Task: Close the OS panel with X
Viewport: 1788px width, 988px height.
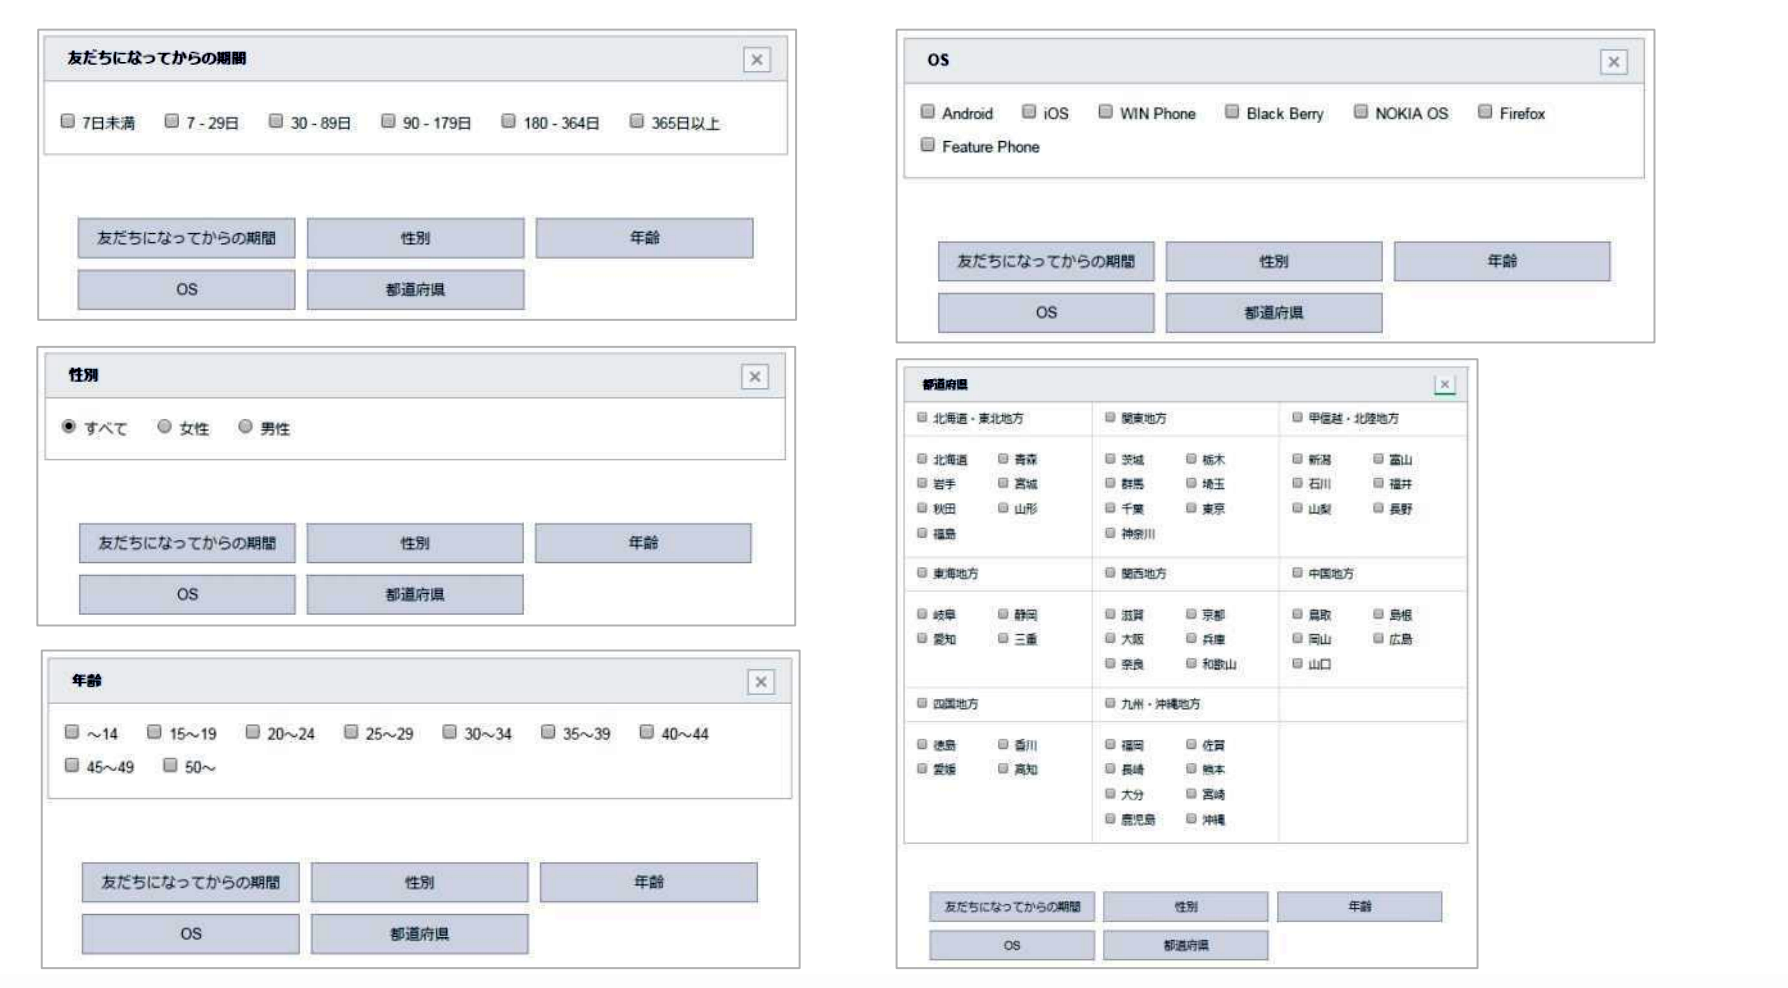Action: [x=1614, y=62]
